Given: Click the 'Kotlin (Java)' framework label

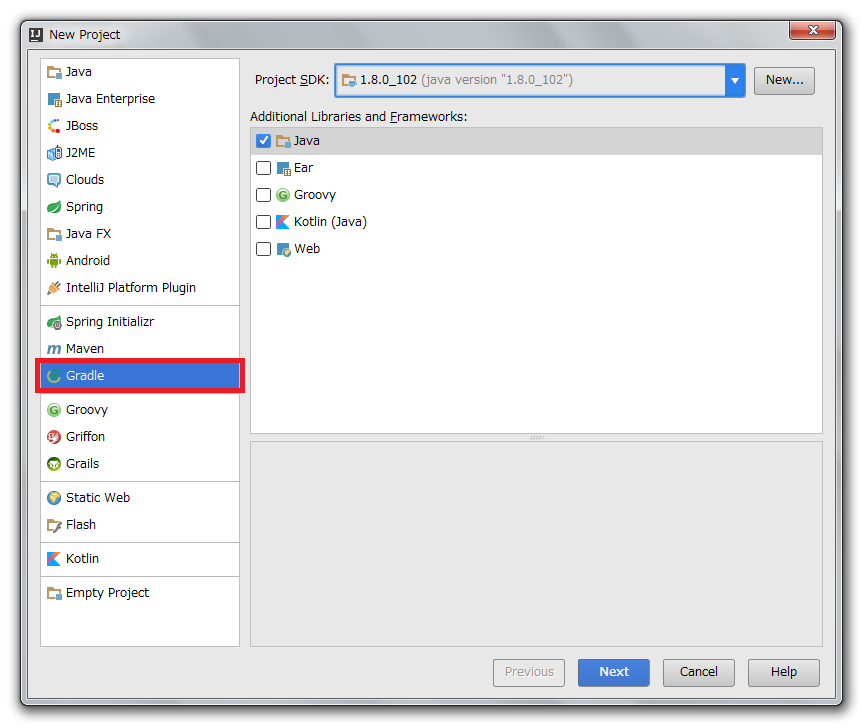Looking at the screenshot, I should click(330, 222).
